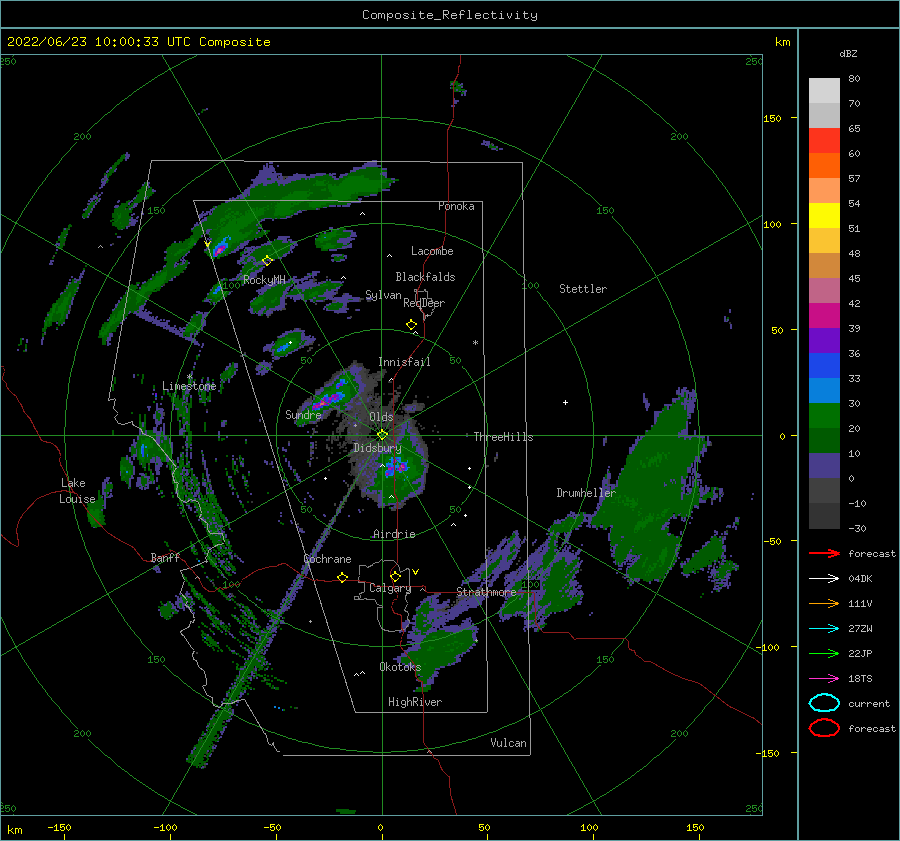Click the Vulcan town label
Image resolution: width=900 pixels, height=841 pixels.
coord(508,742)
